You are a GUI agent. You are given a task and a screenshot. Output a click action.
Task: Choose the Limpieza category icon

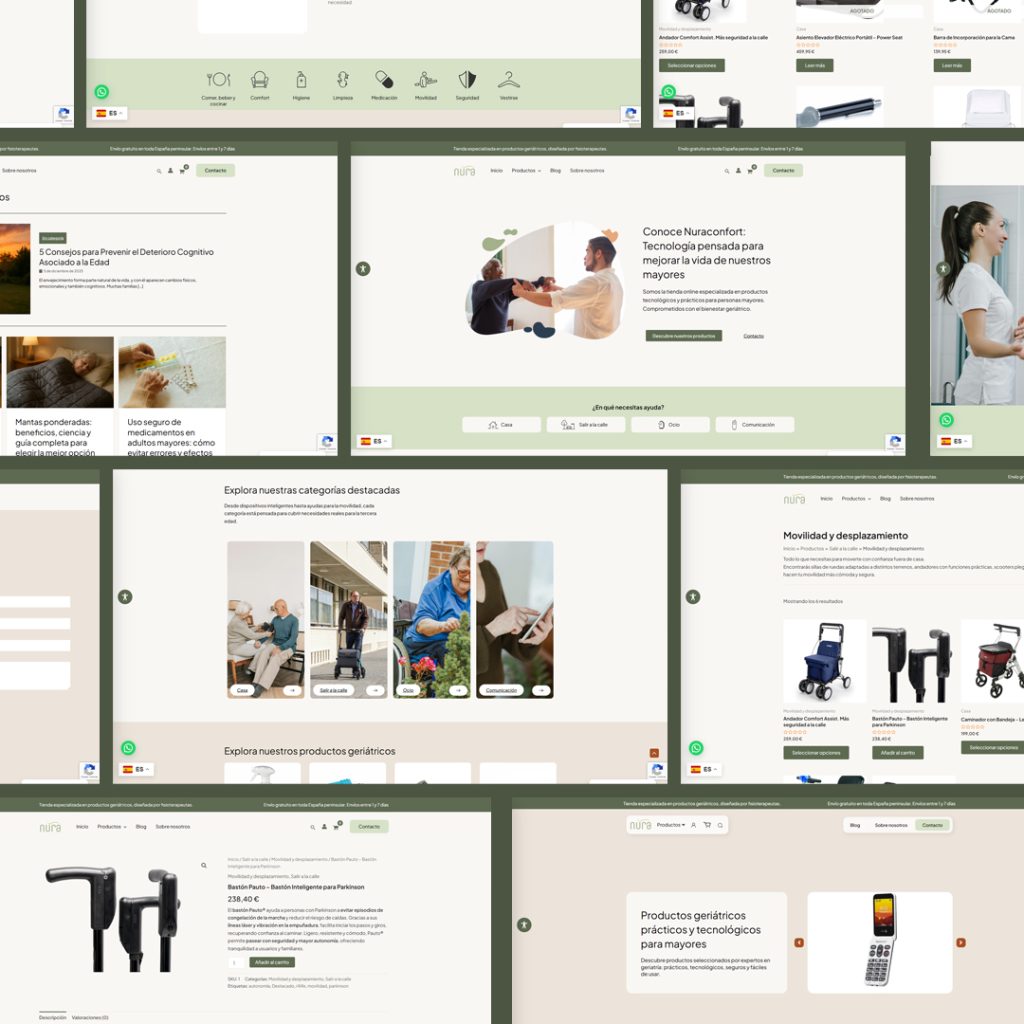[x=343, y=80]
